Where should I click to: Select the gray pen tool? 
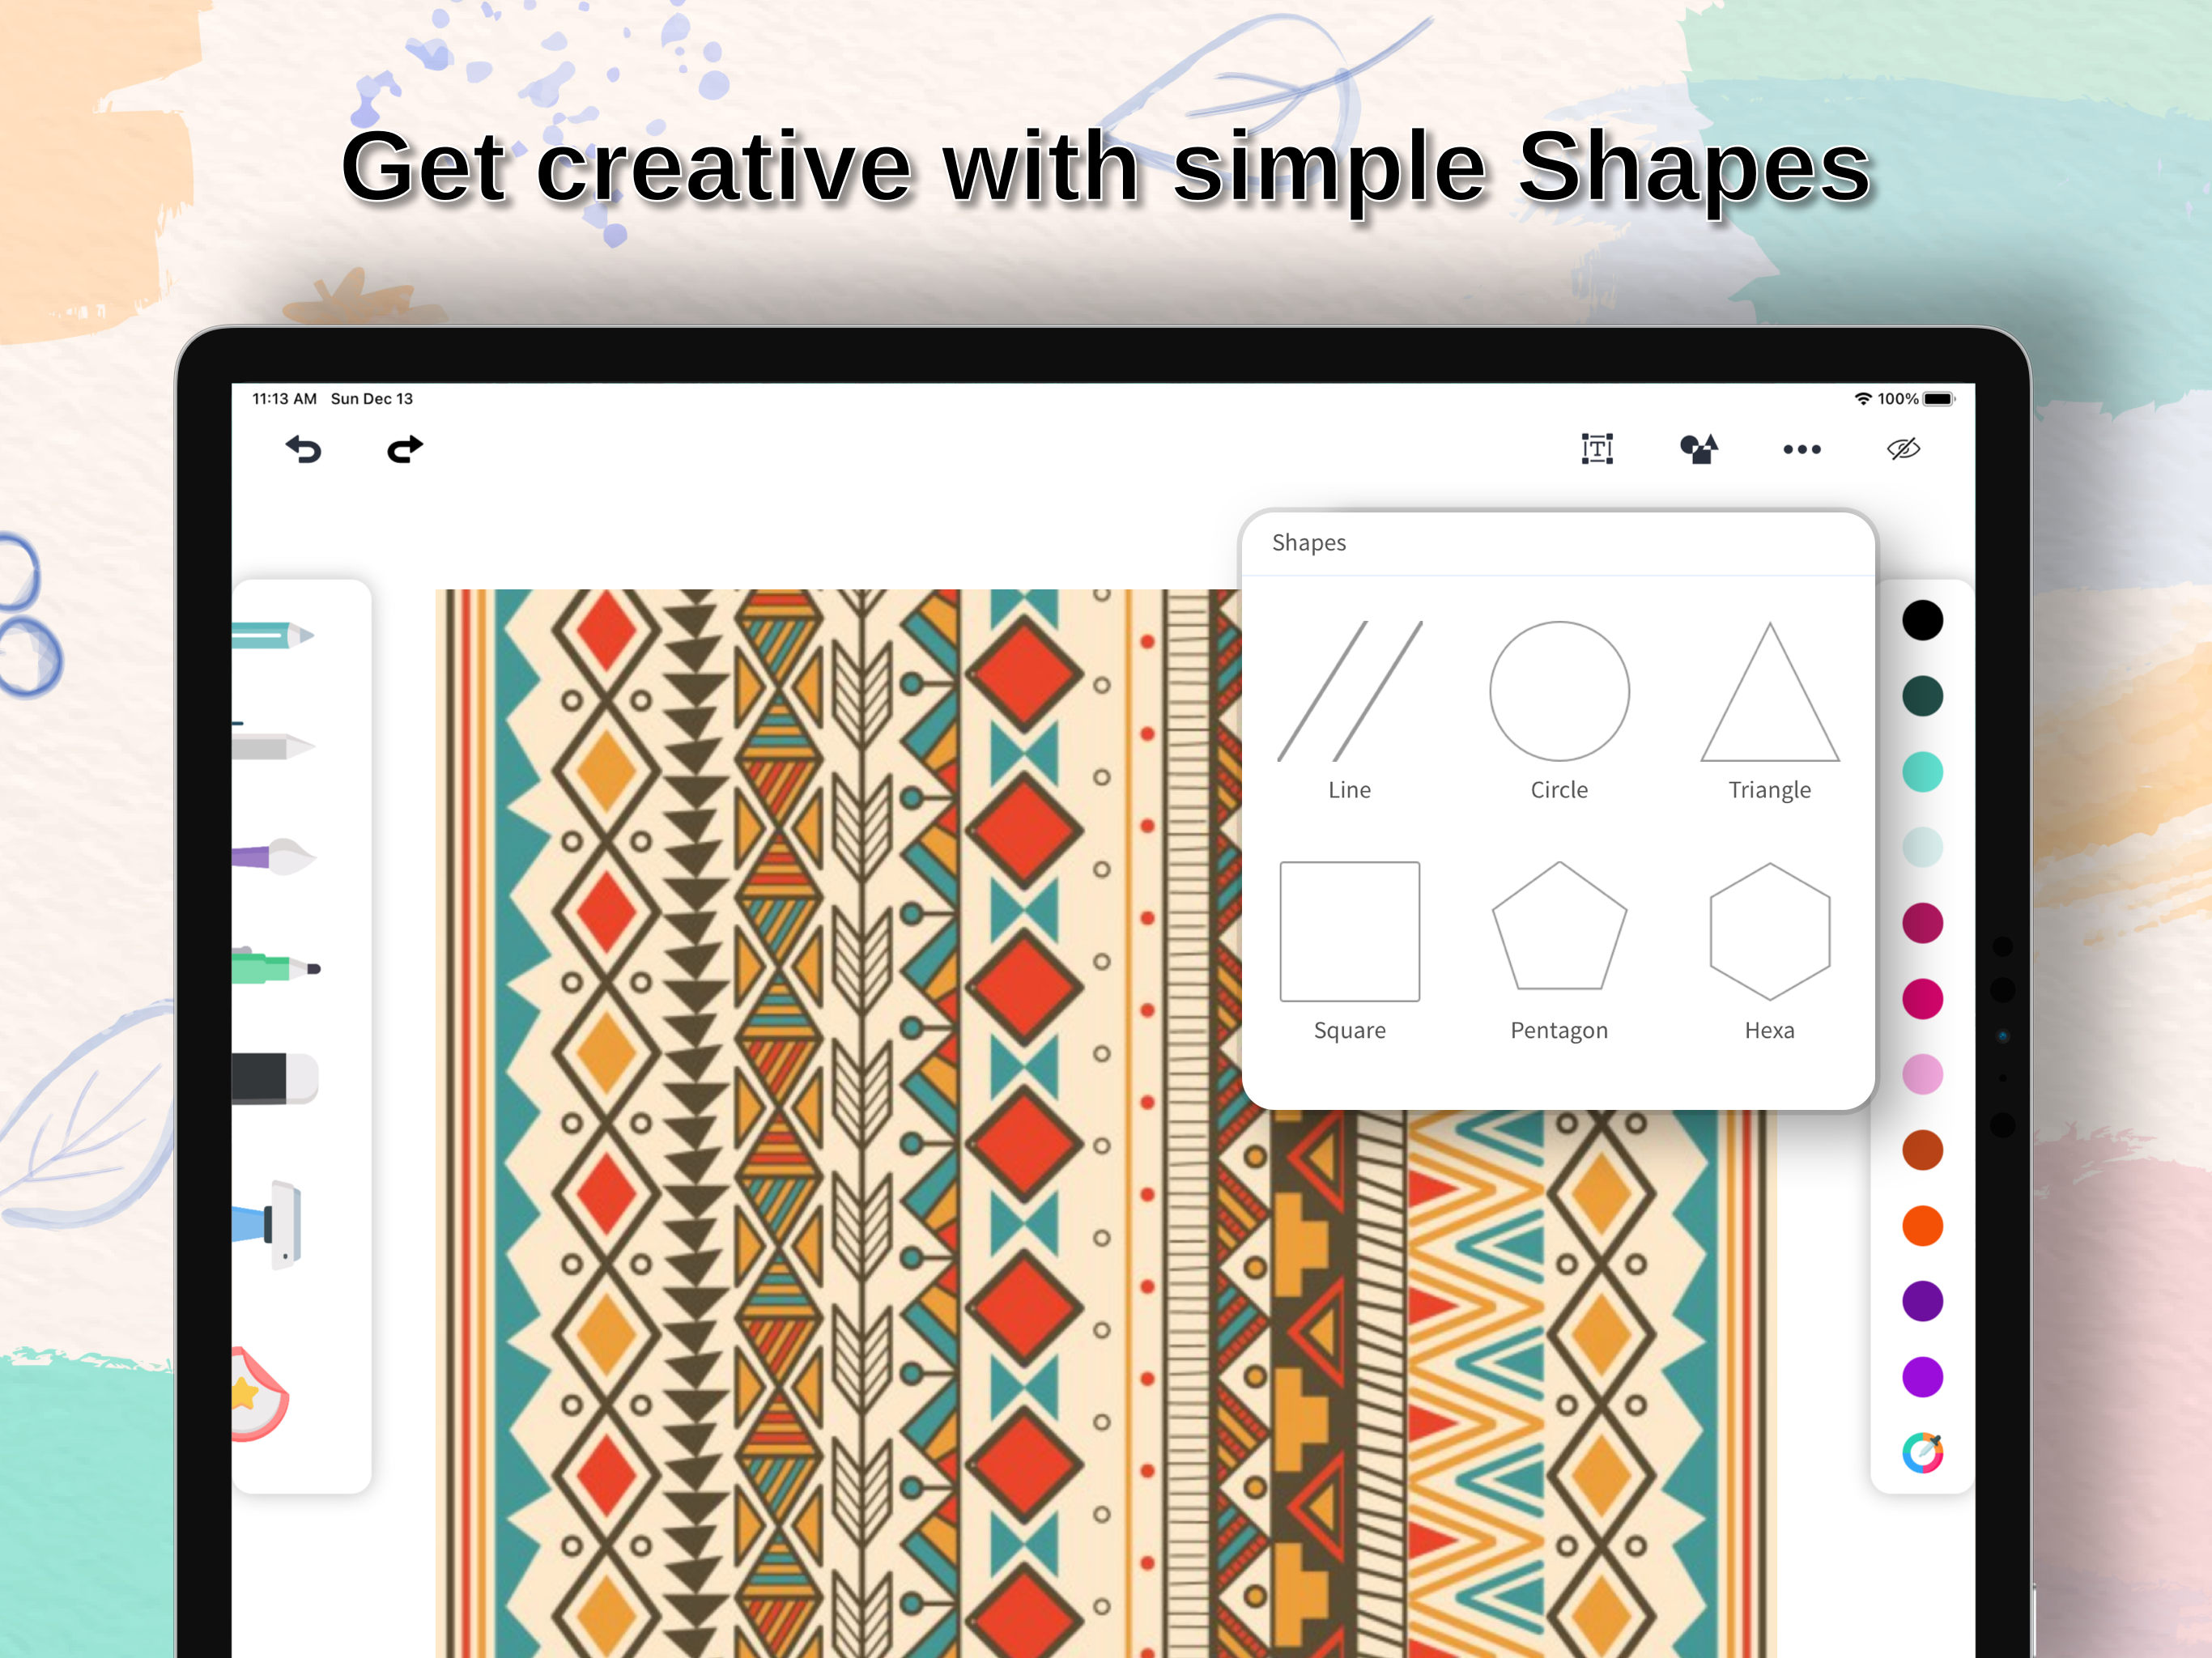272,746
